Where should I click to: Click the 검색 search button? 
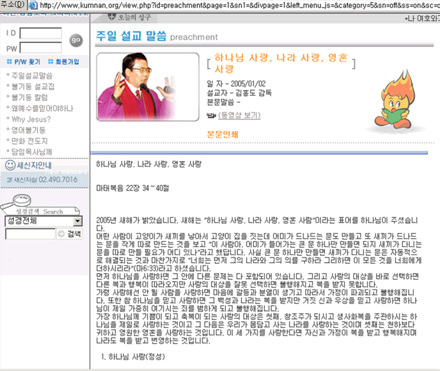[x=70, y=234]
